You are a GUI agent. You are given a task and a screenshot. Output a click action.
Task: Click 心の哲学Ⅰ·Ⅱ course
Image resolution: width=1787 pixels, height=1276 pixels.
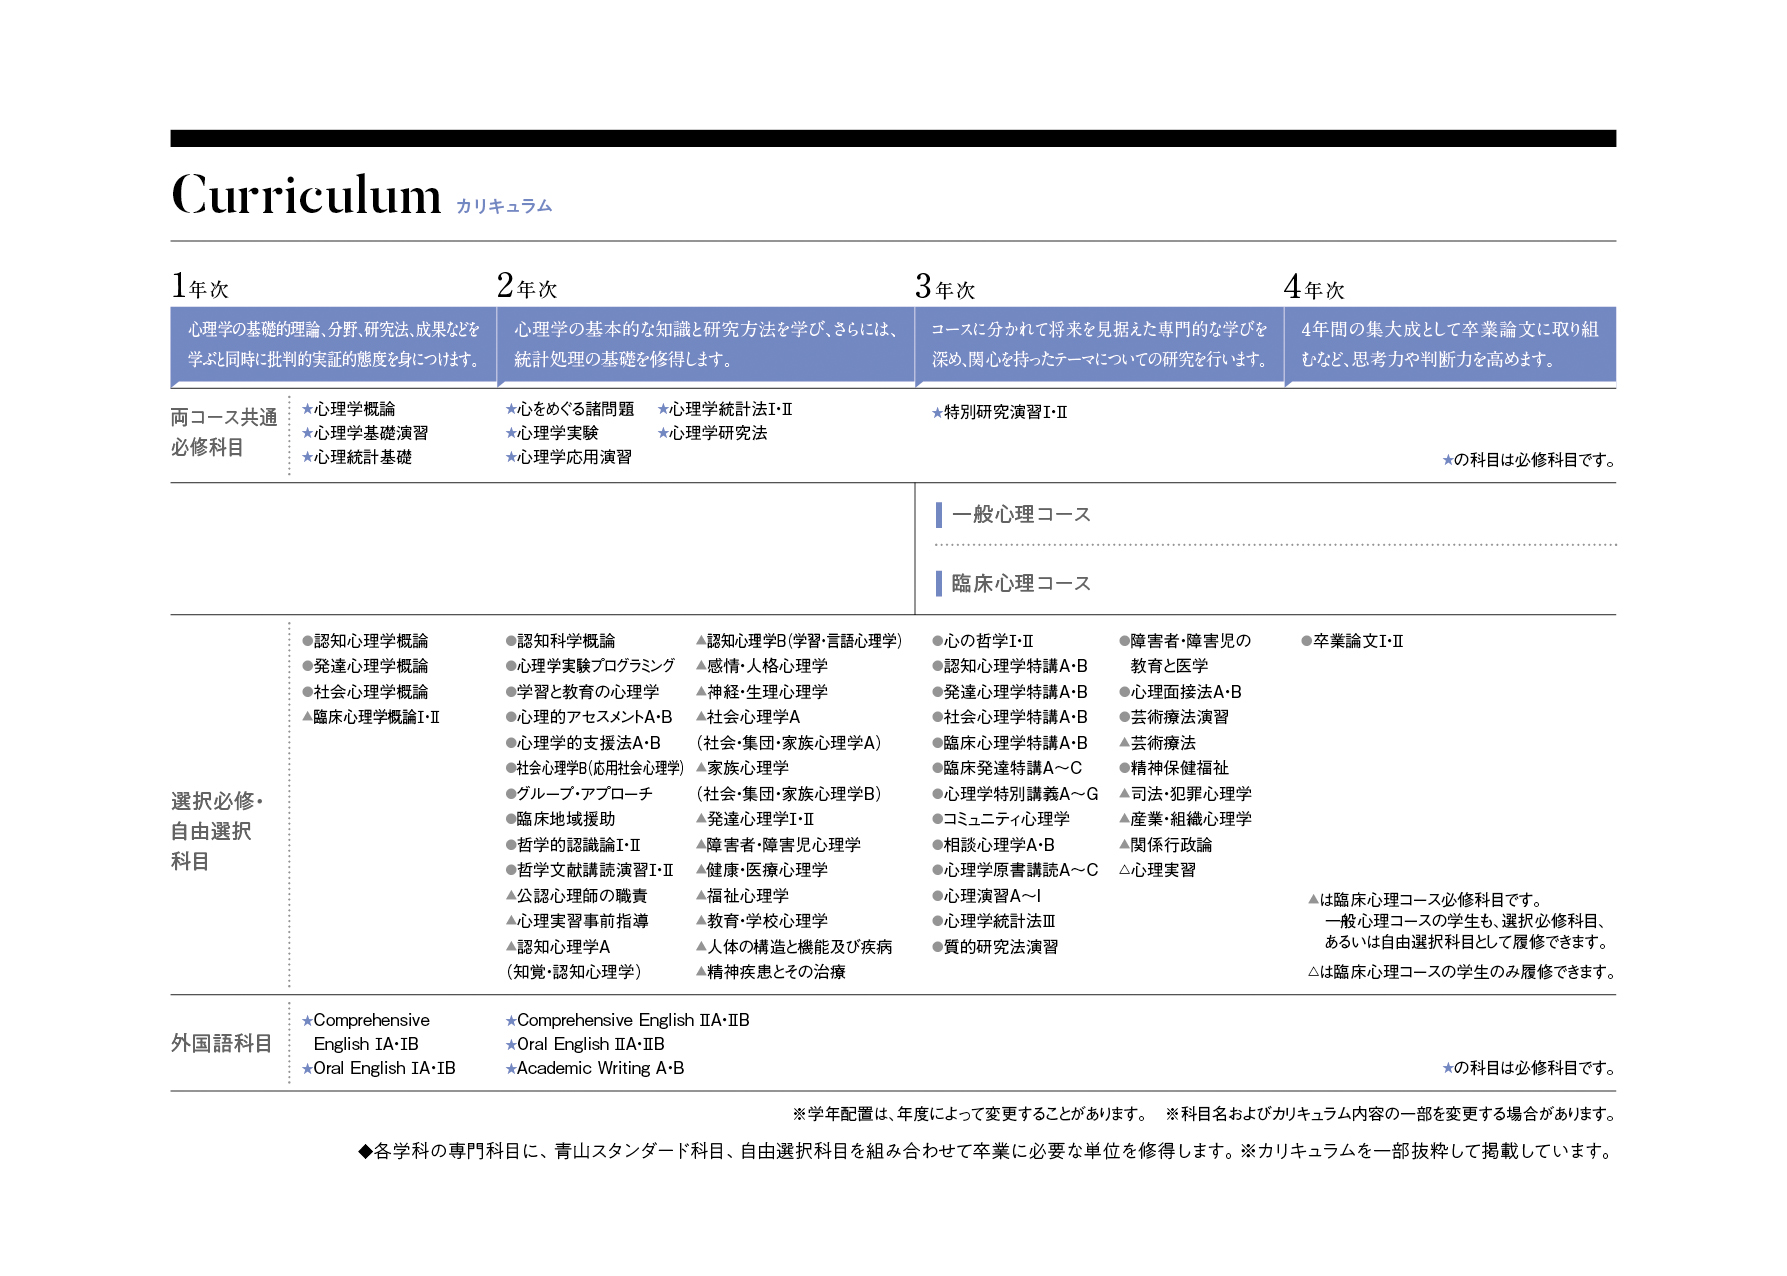tap(983, 641)
